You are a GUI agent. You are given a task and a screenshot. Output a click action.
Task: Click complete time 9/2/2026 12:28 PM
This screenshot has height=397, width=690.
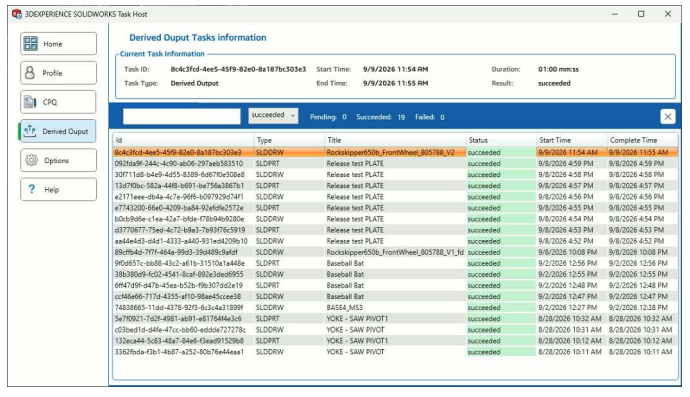point(638,307)
